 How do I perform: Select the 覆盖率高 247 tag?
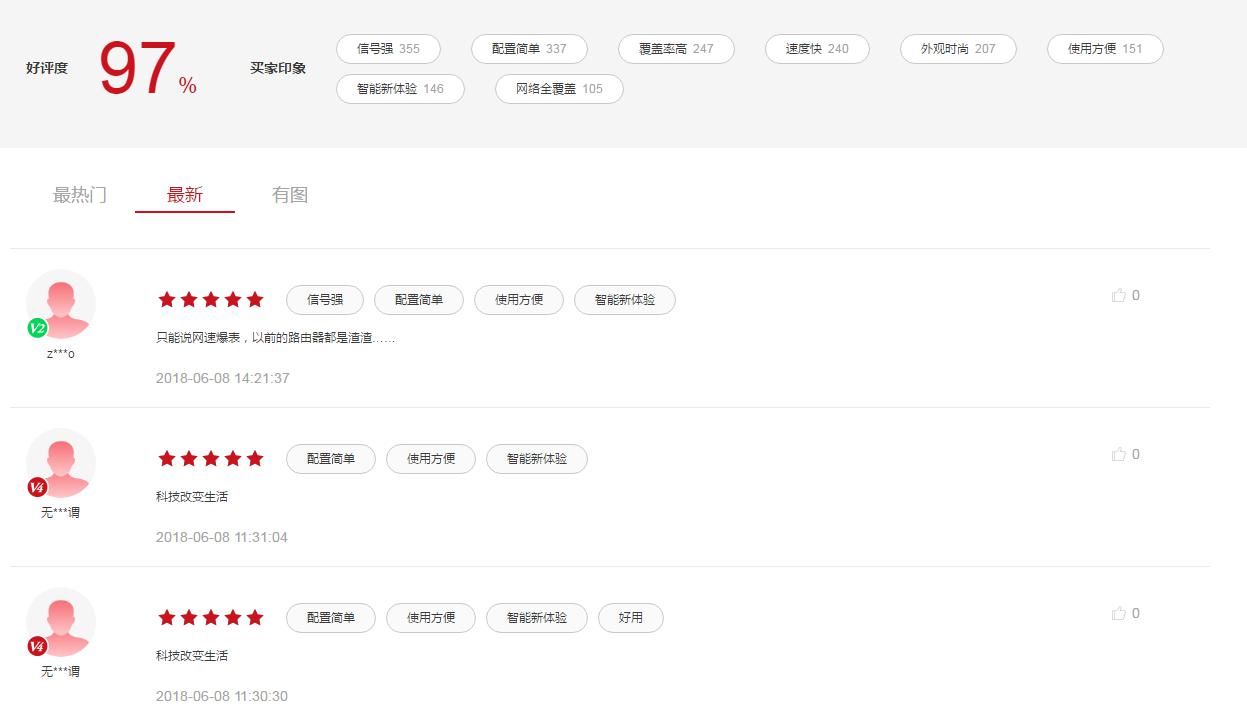[x=676, y=49]
